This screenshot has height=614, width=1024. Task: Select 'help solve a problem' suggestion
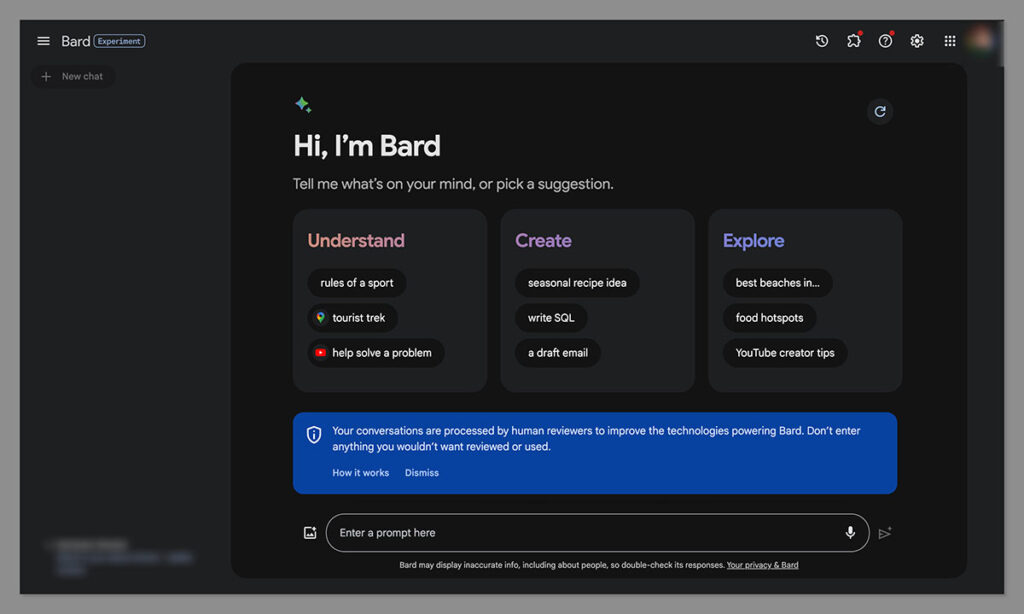pyautogui.click(x=376, y=353)
